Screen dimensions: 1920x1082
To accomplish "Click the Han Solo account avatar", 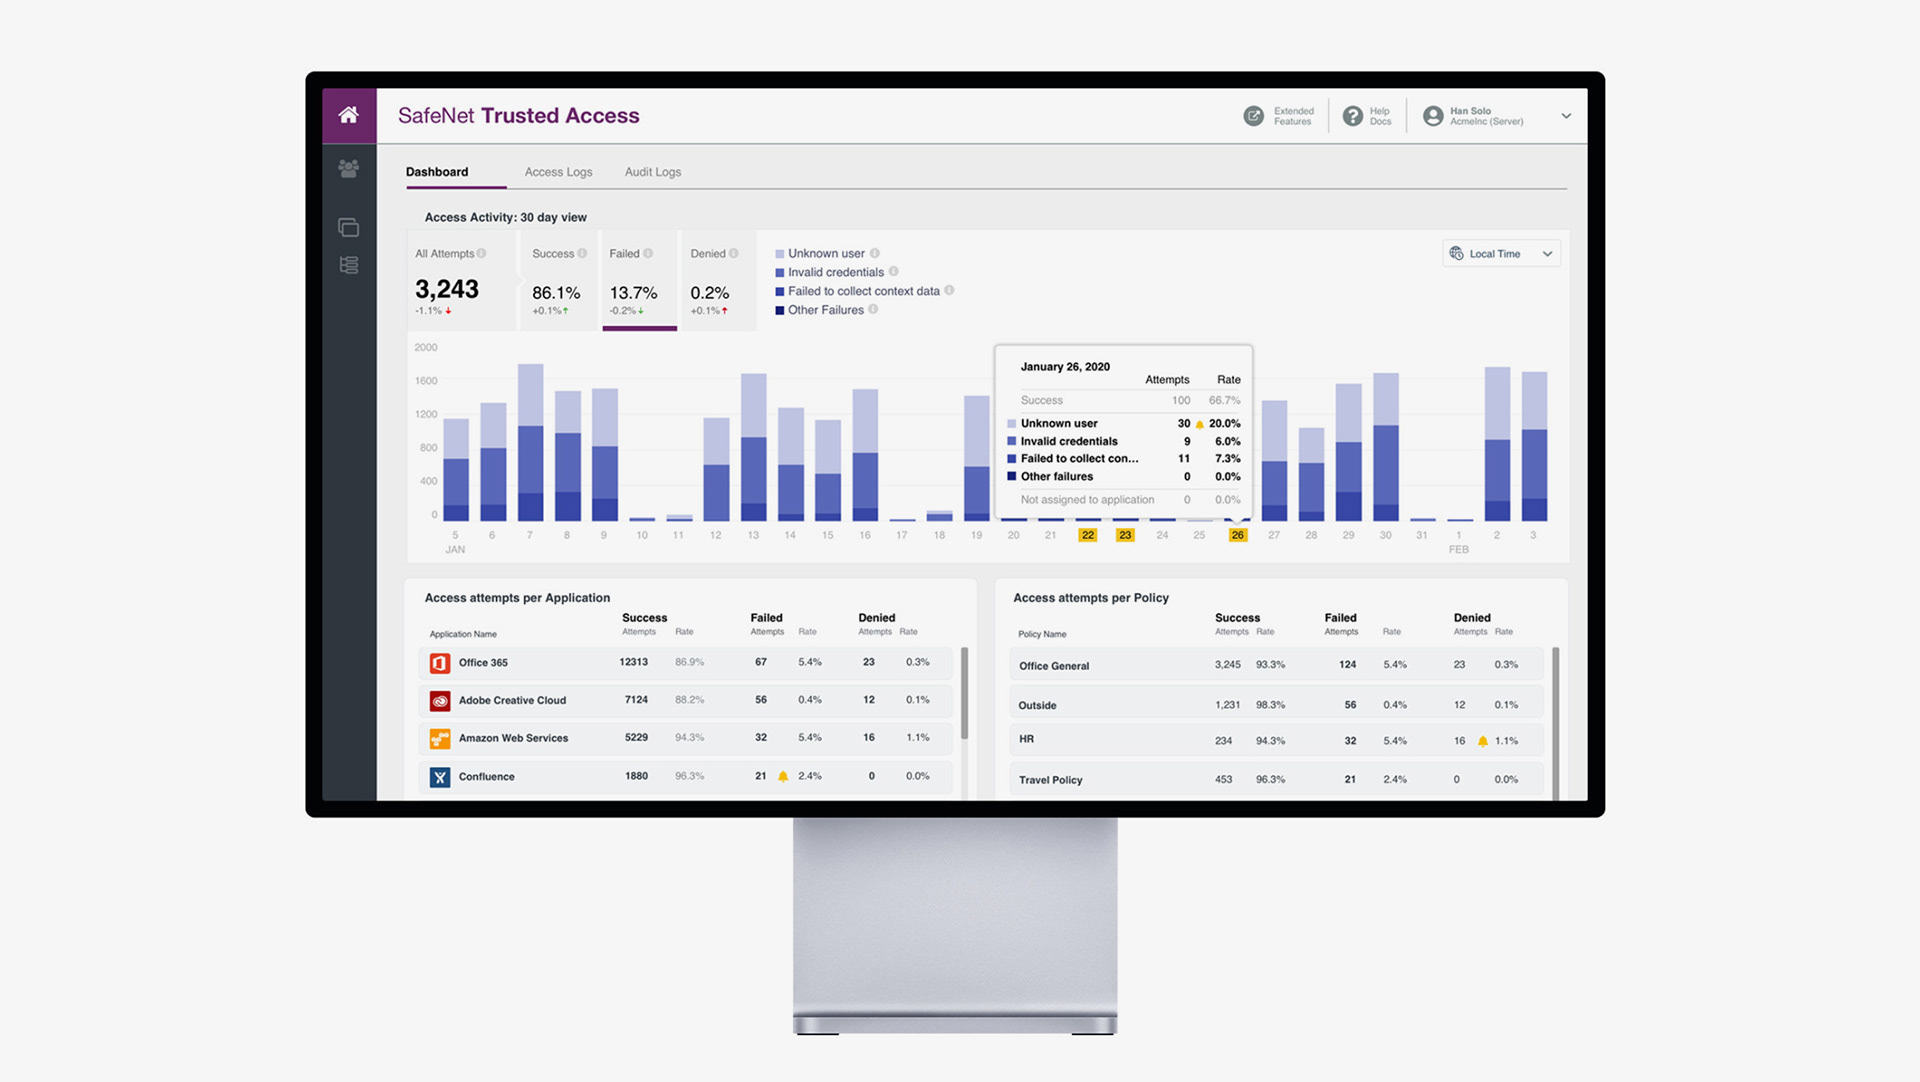I will tap(1432, 116).
